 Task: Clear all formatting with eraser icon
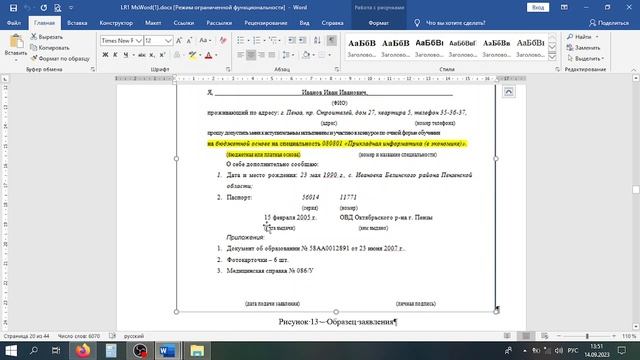[223, 40]
